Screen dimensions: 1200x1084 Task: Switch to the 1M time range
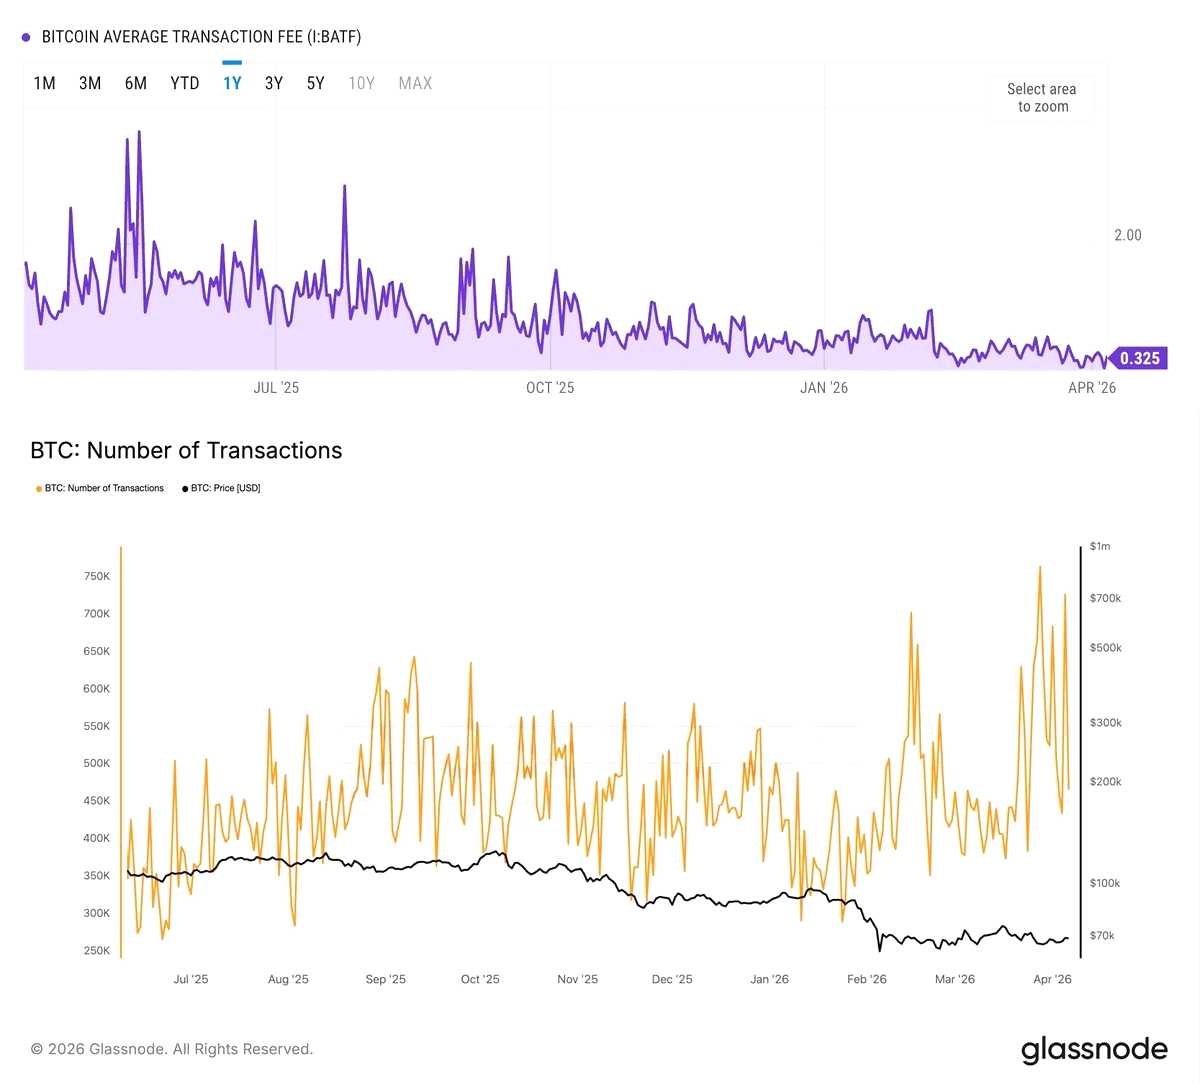44,84
